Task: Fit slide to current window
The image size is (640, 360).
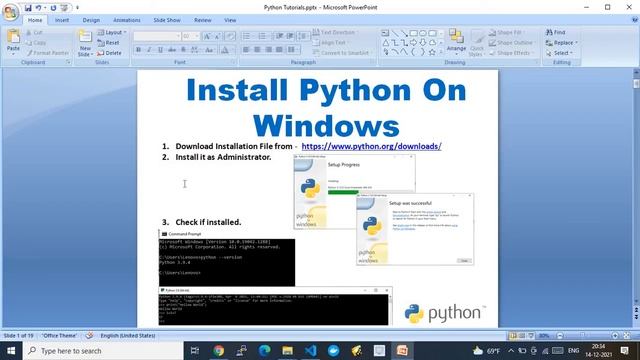Action: 627,336
